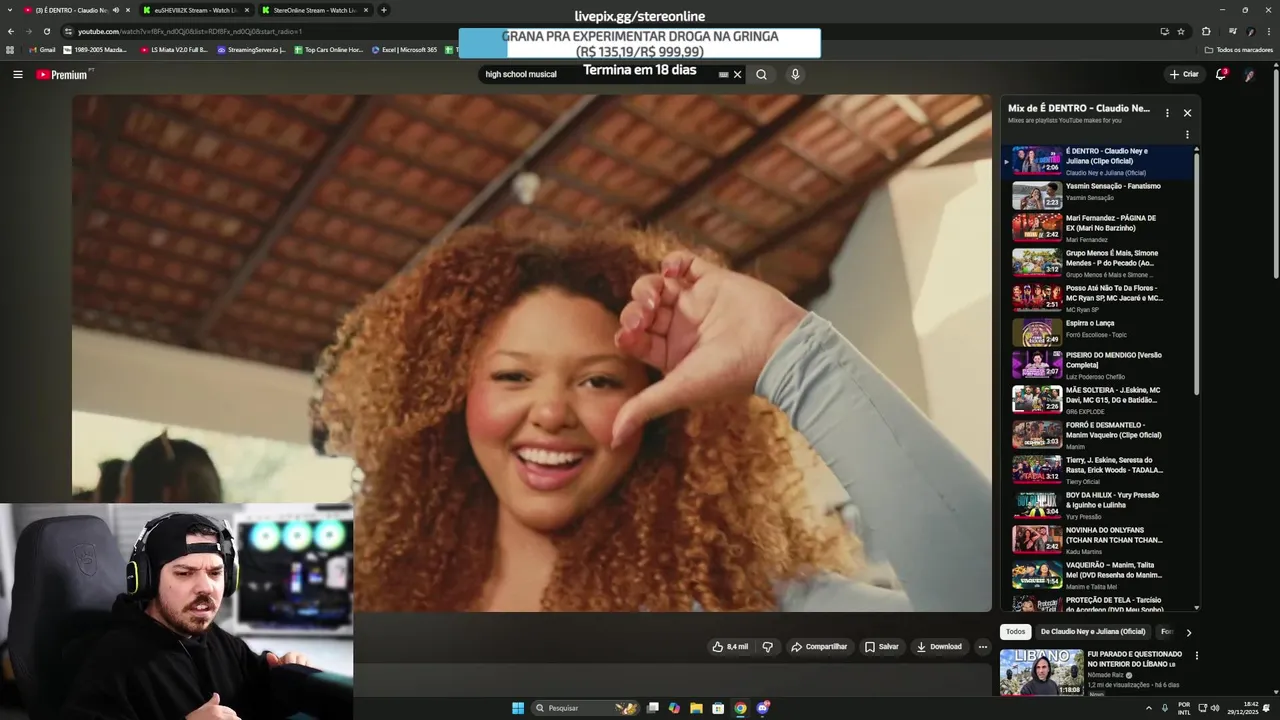The height and width of the screenshot is (720, 1280).
Task: Open File Explorer from taskbar
Action: tap(696, 708)
